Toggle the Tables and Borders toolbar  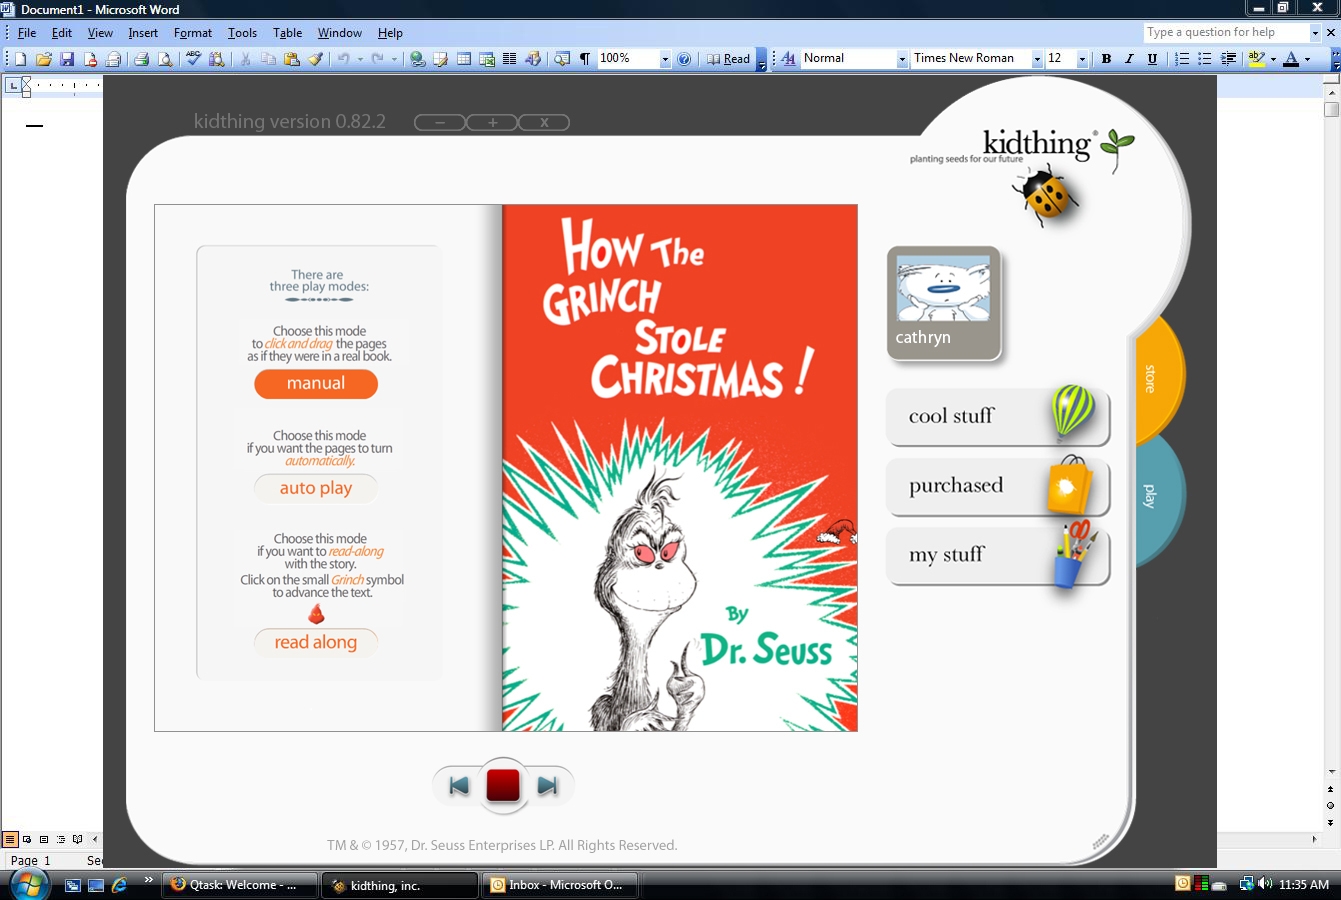(440, 59)
